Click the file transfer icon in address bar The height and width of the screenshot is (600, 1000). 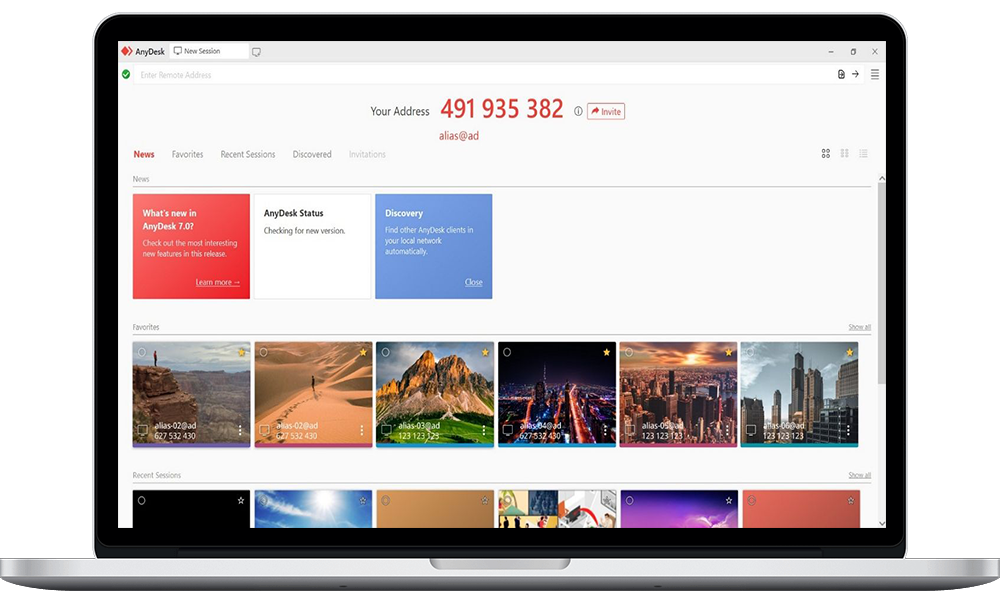(841, 74)
